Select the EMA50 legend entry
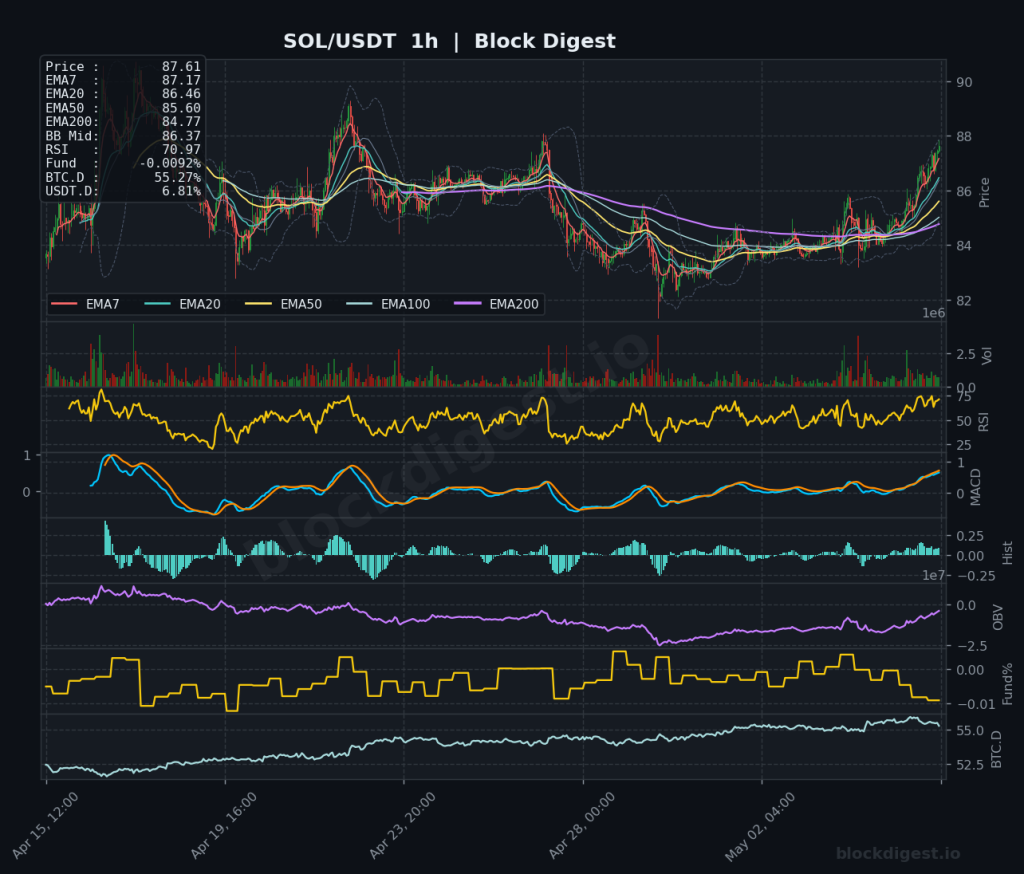The height and width of the screenshot is (874, 1024). click(x=283, y=304)
